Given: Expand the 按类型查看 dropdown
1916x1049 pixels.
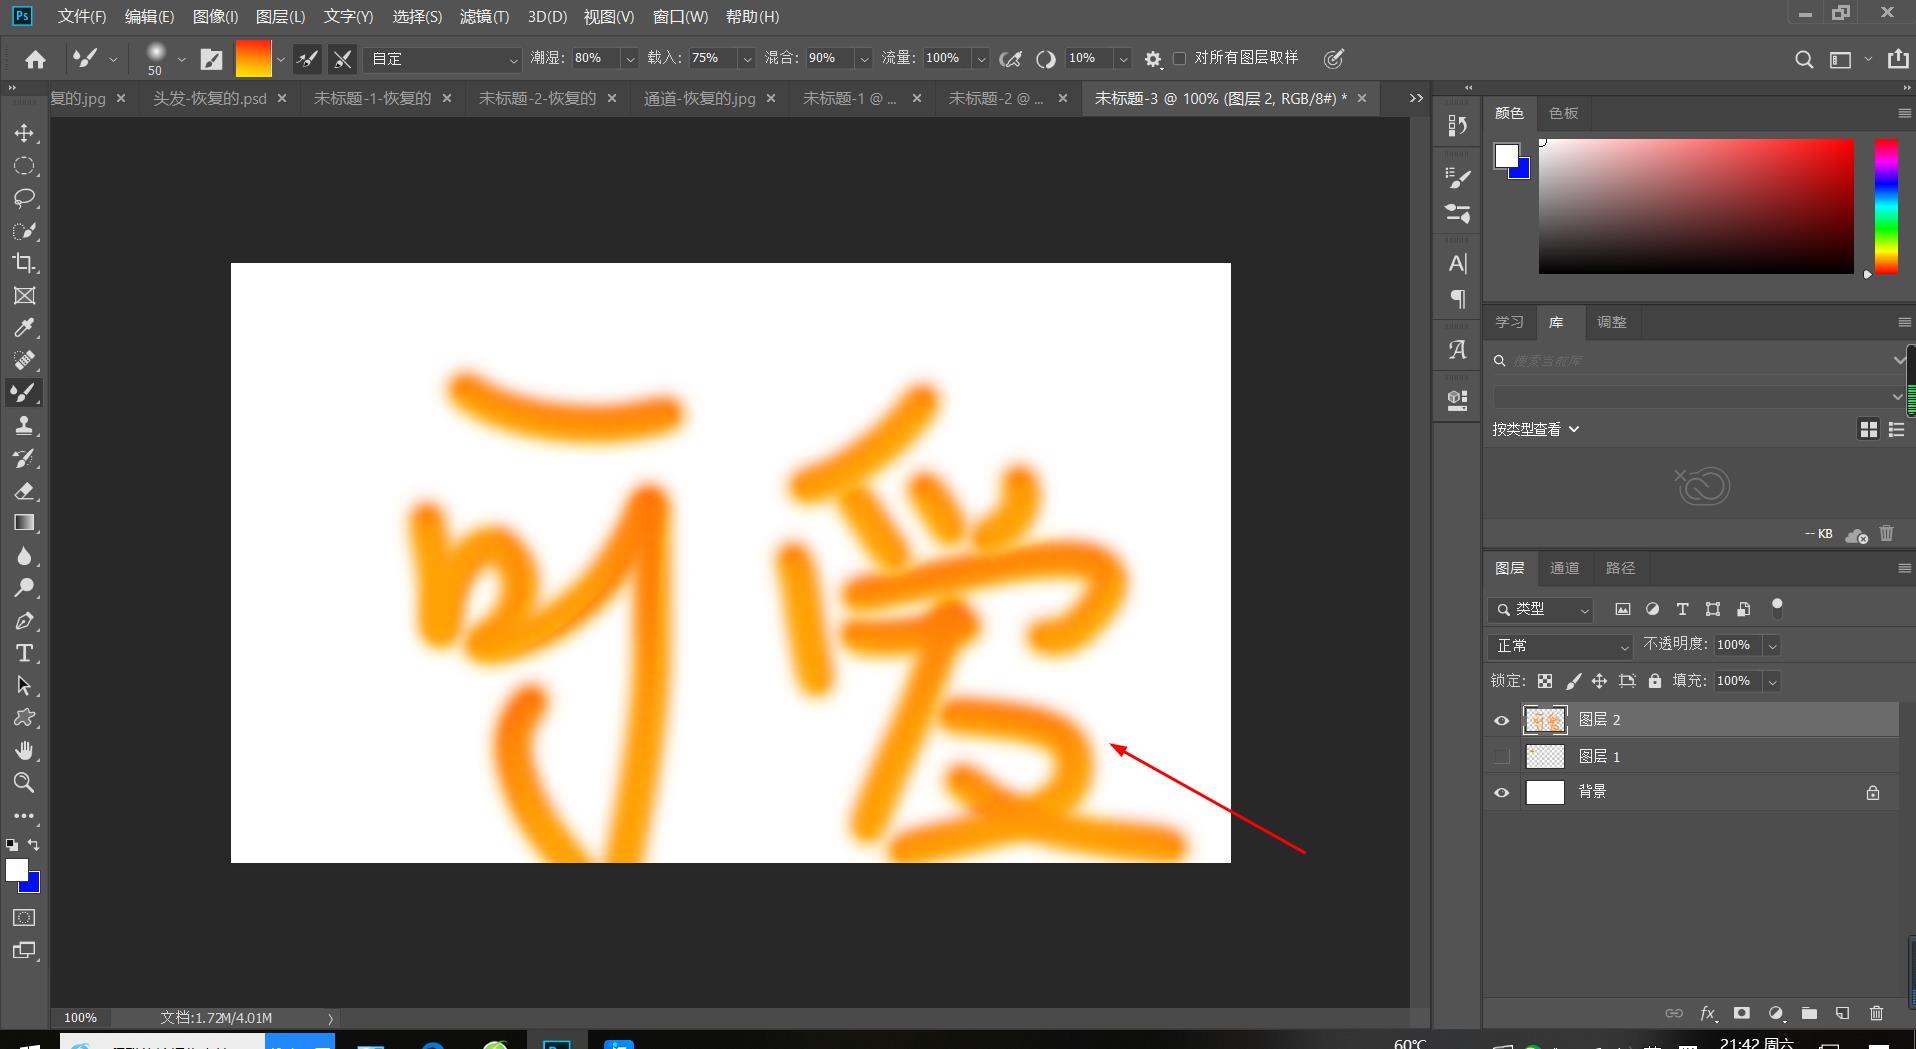Looking at the screenshot, I should 1536,429.
